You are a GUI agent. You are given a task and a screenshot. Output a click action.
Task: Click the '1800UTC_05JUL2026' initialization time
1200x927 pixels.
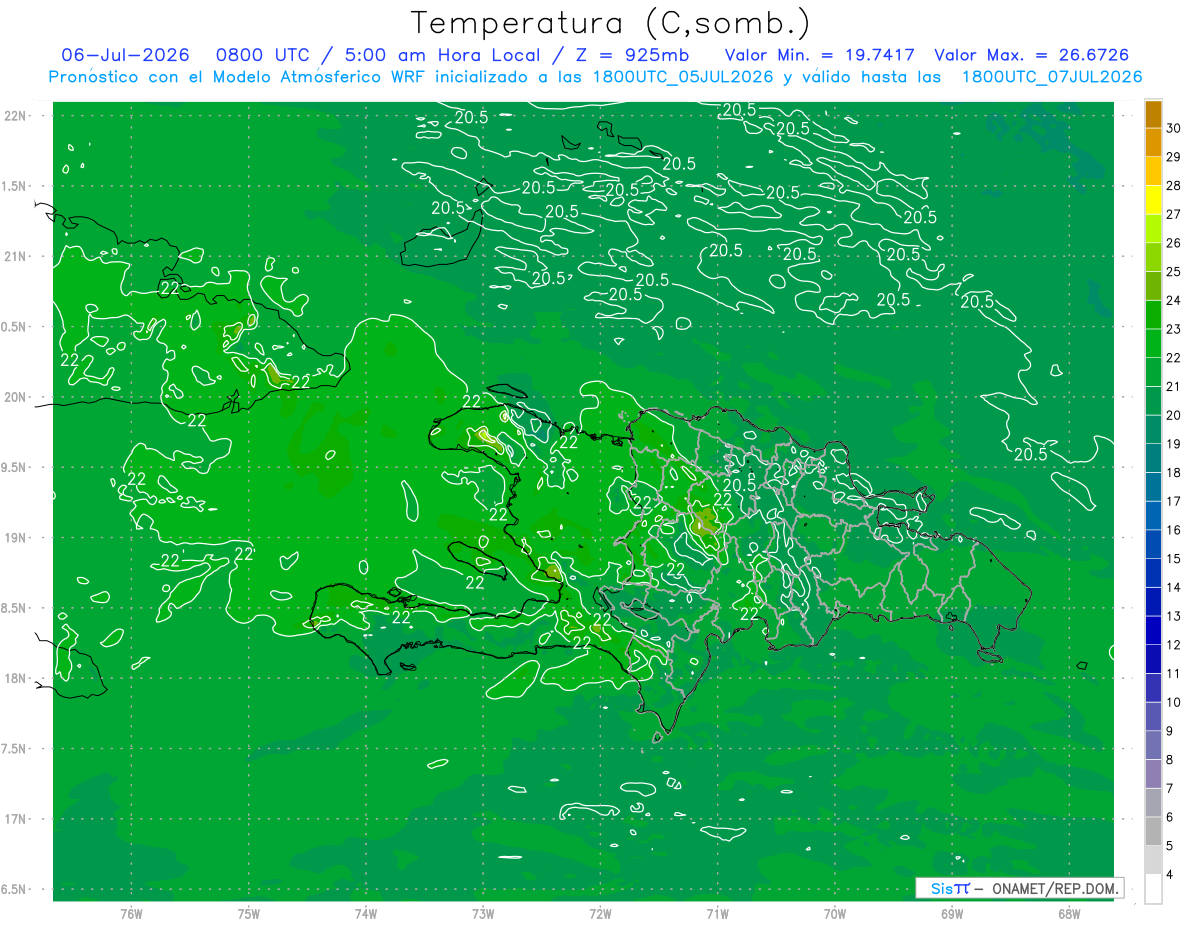(x=683, y=77)
